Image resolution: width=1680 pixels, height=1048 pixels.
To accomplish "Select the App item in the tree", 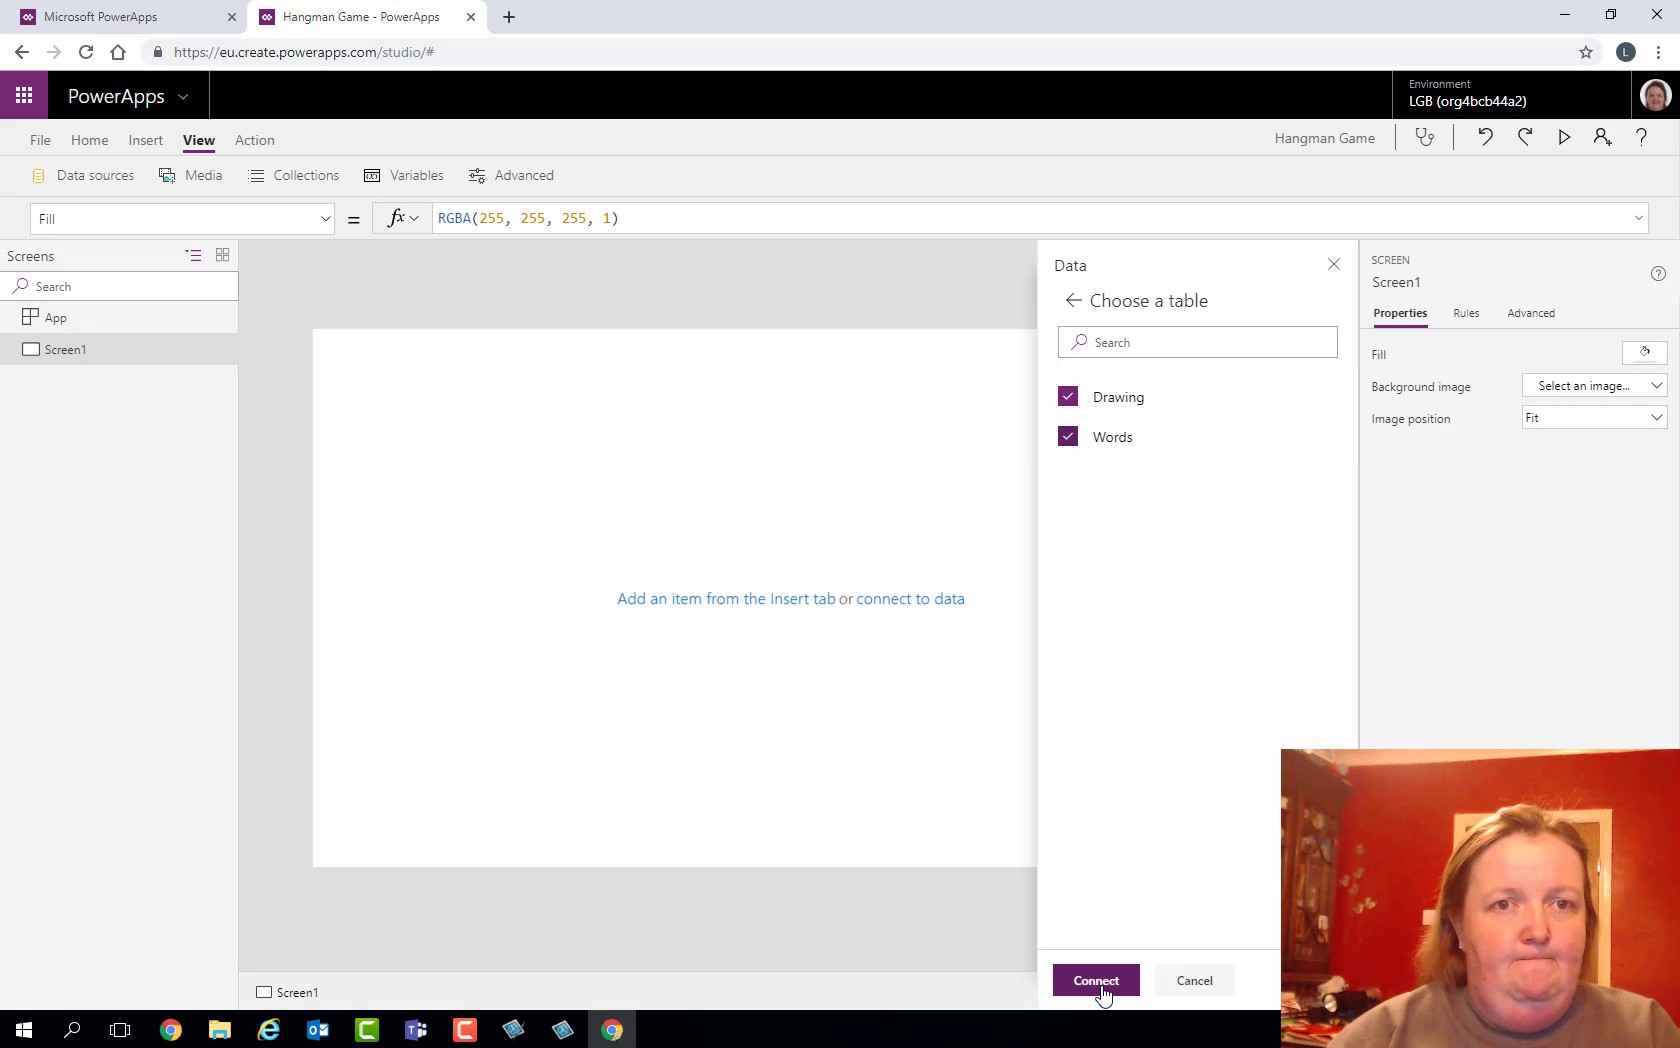I will click(119, 317).
